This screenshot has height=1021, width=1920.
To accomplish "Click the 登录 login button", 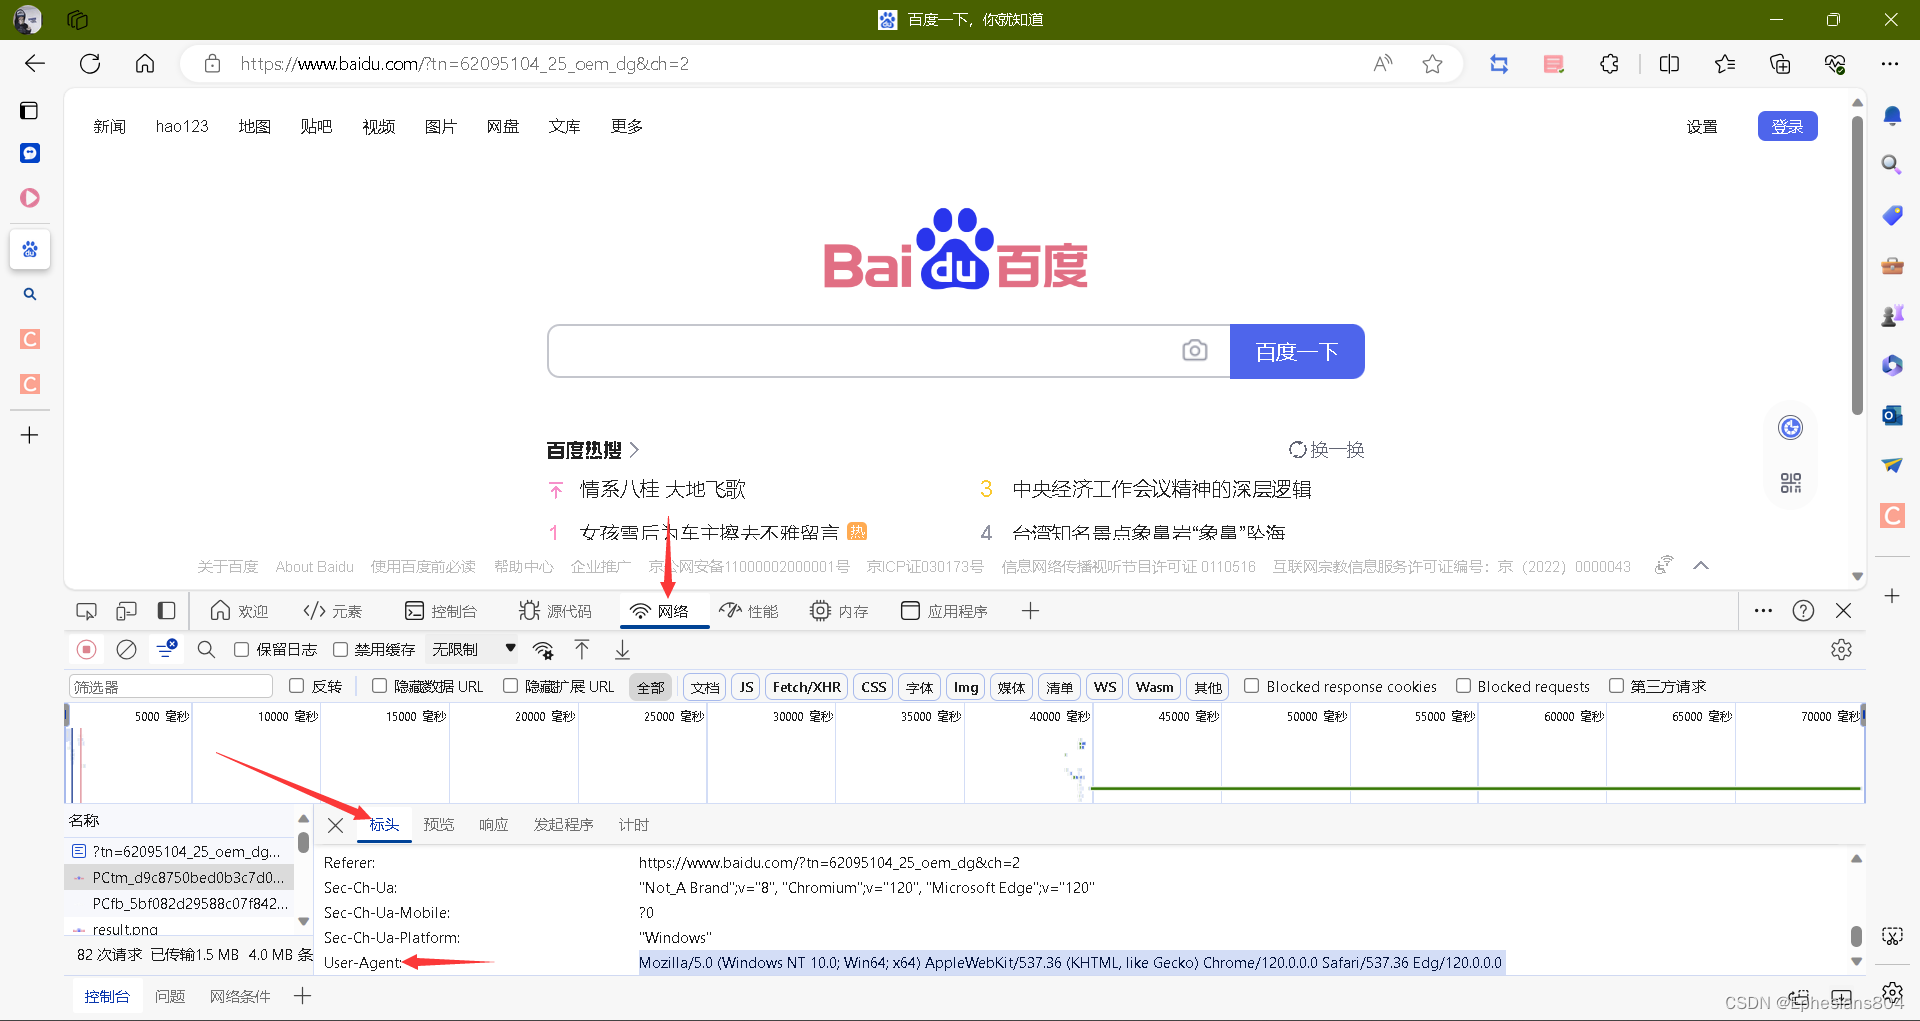I will coord(1787,126).
